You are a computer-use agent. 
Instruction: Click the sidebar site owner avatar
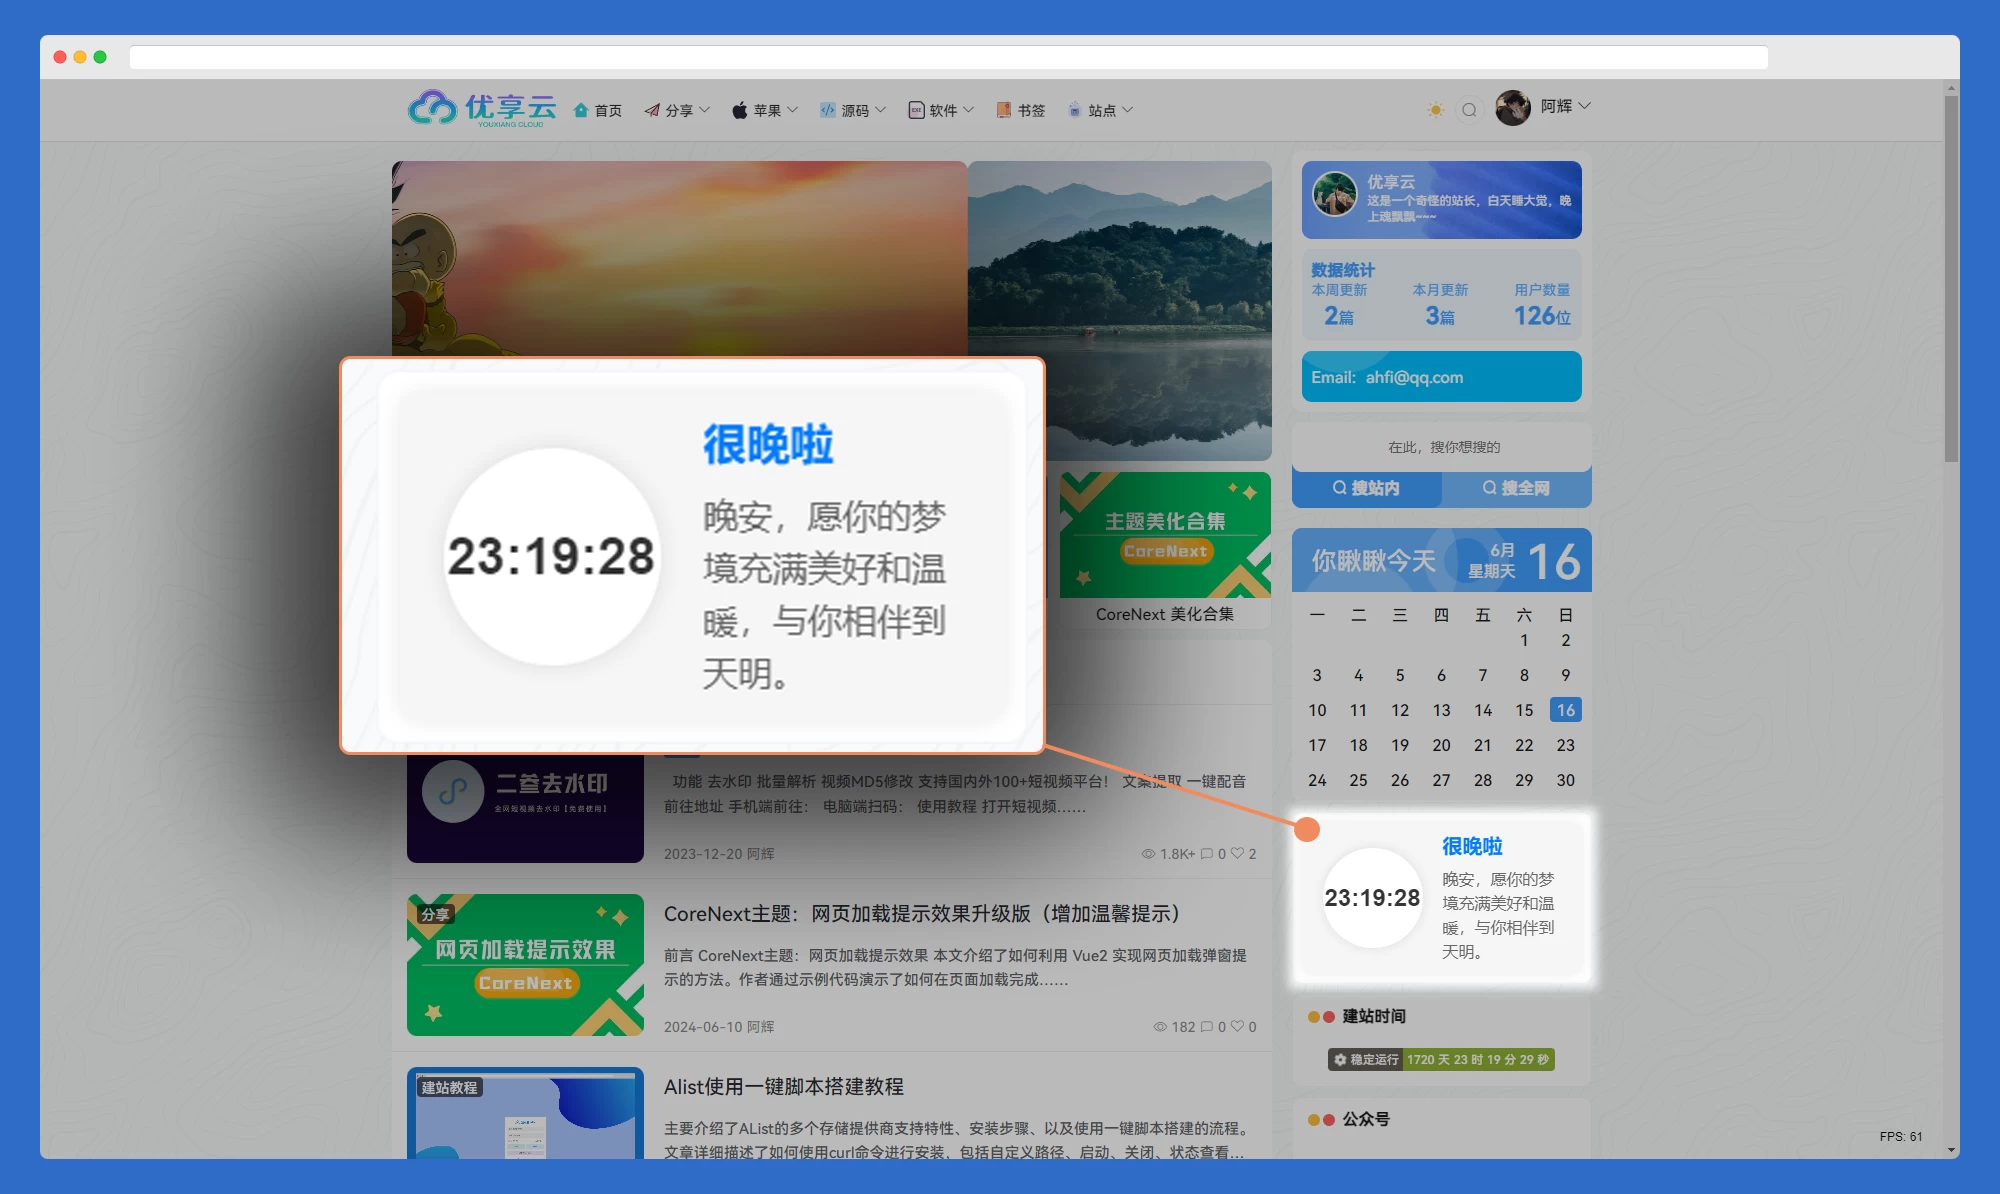click(1334, 194)
